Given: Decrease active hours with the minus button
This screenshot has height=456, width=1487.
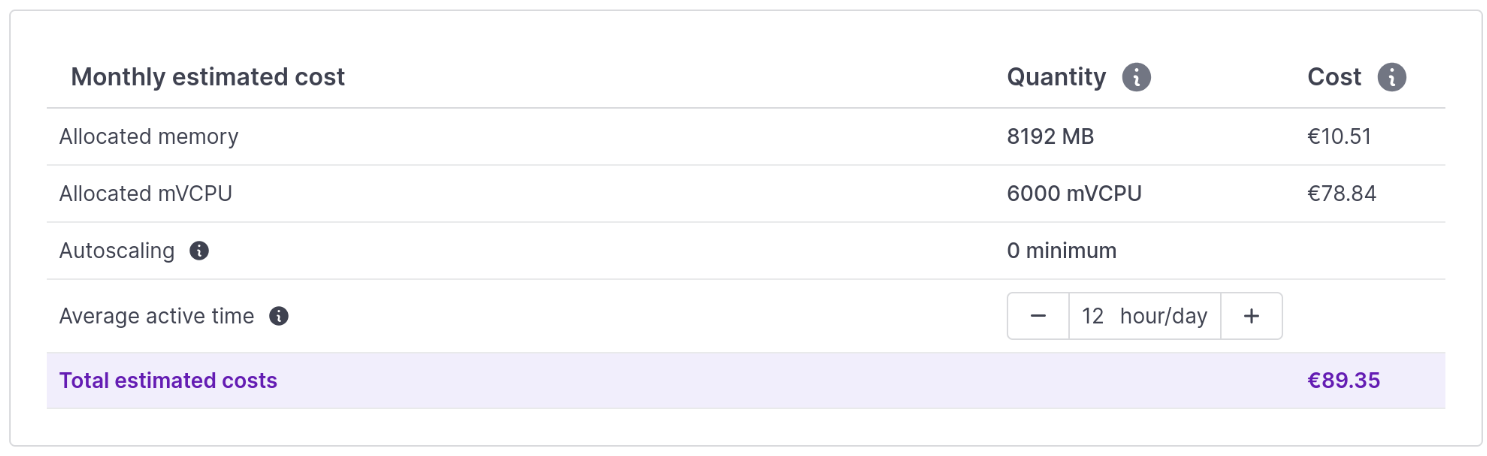Looking at the screenshot, I should tap(1038, 316).
